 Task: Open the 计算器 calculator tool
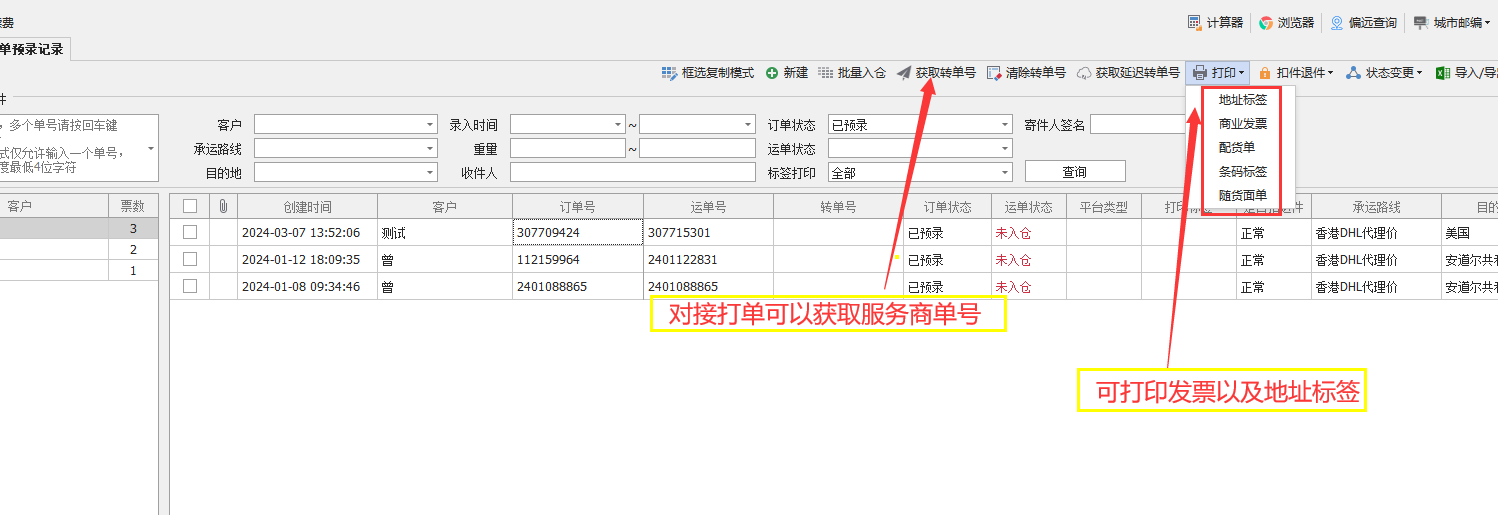click(x=1194, y=22)
